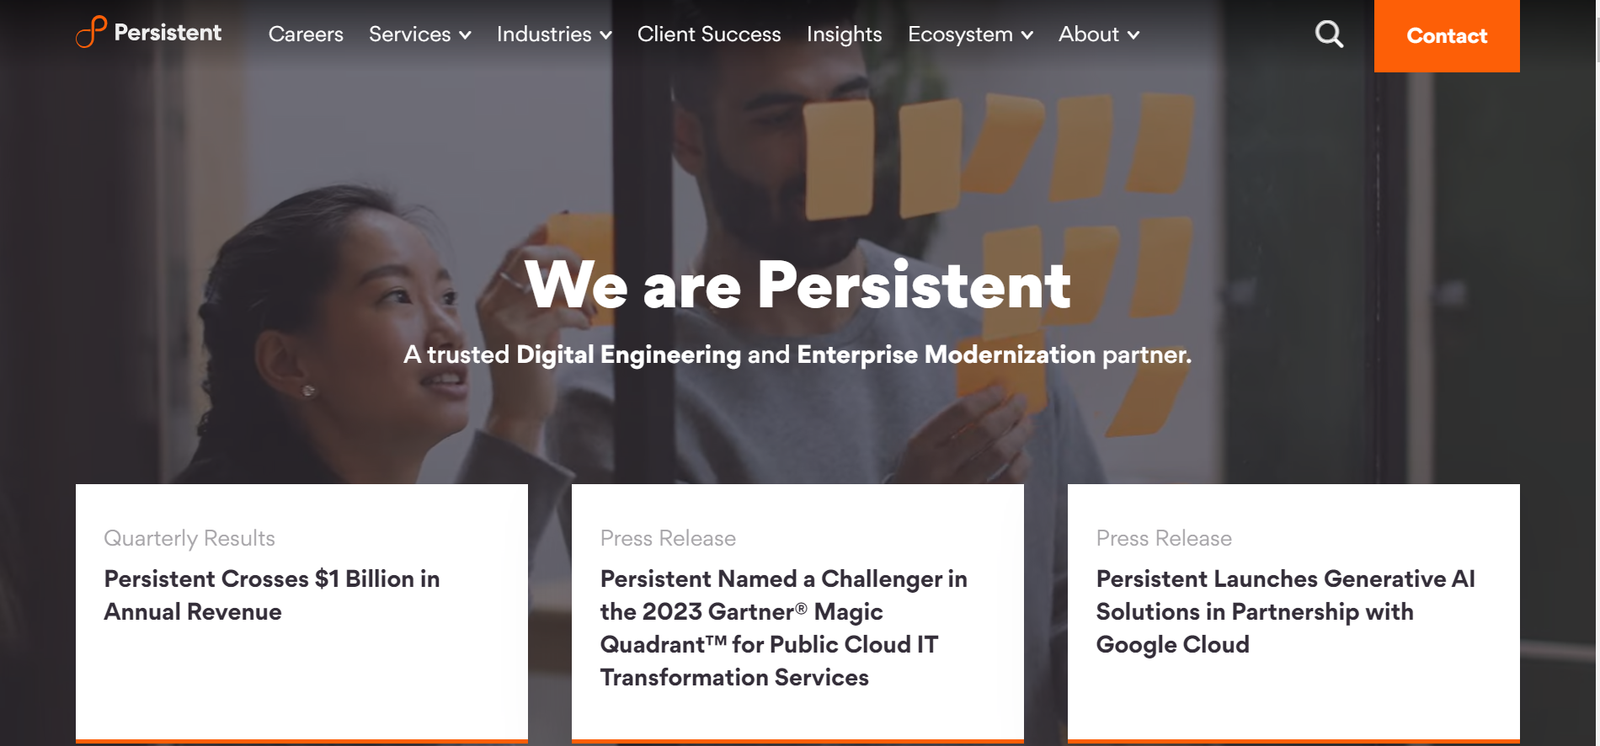This screenshot has height=746, width=1600.
Task: Select Insights from the top menu
Action: [x=844, y=35]
